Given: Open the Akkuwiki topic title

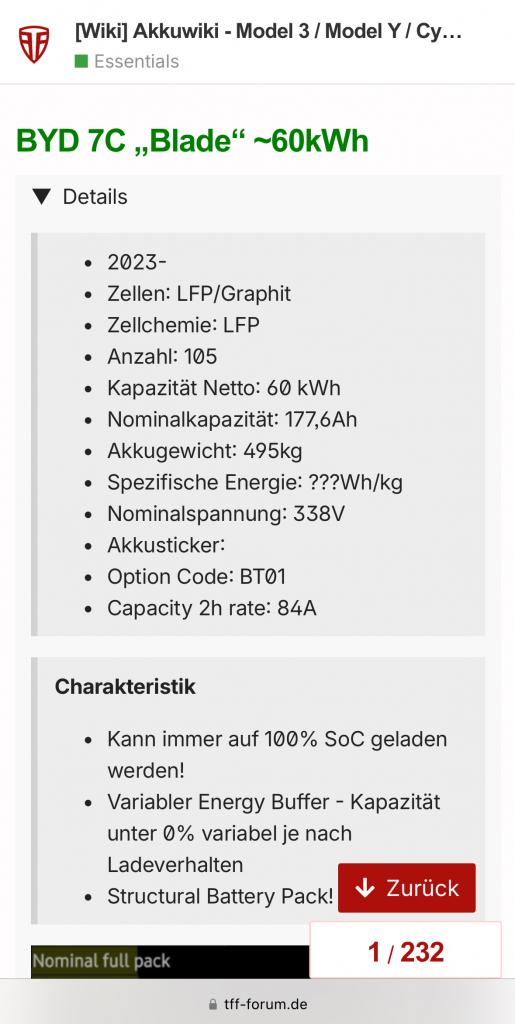Looking at the screenshot, I should coord(268,31).
